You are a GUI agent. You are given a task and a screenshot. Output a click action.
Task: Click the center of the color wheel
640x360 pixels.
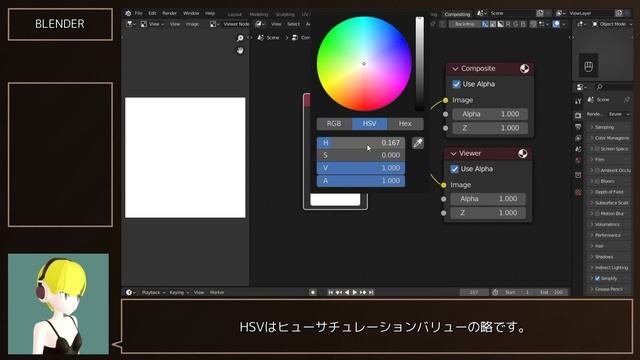point(364,64)
